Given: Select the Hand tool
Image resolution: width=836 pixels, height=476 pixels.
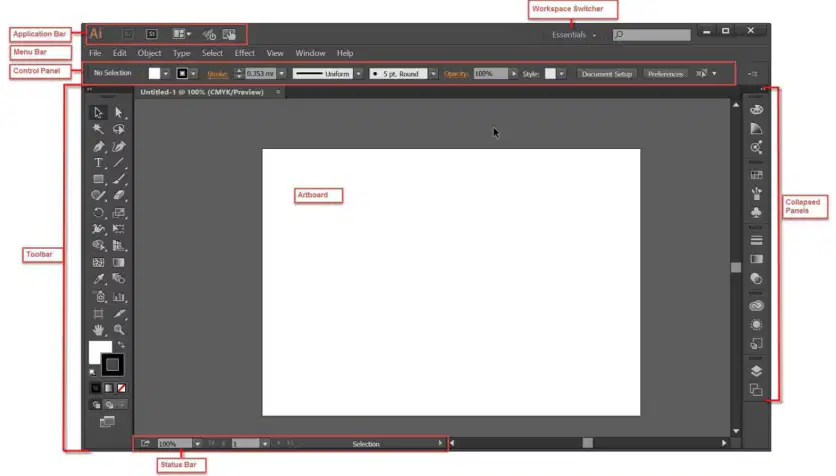Looking at the screenshot, I should click(98, 330).
